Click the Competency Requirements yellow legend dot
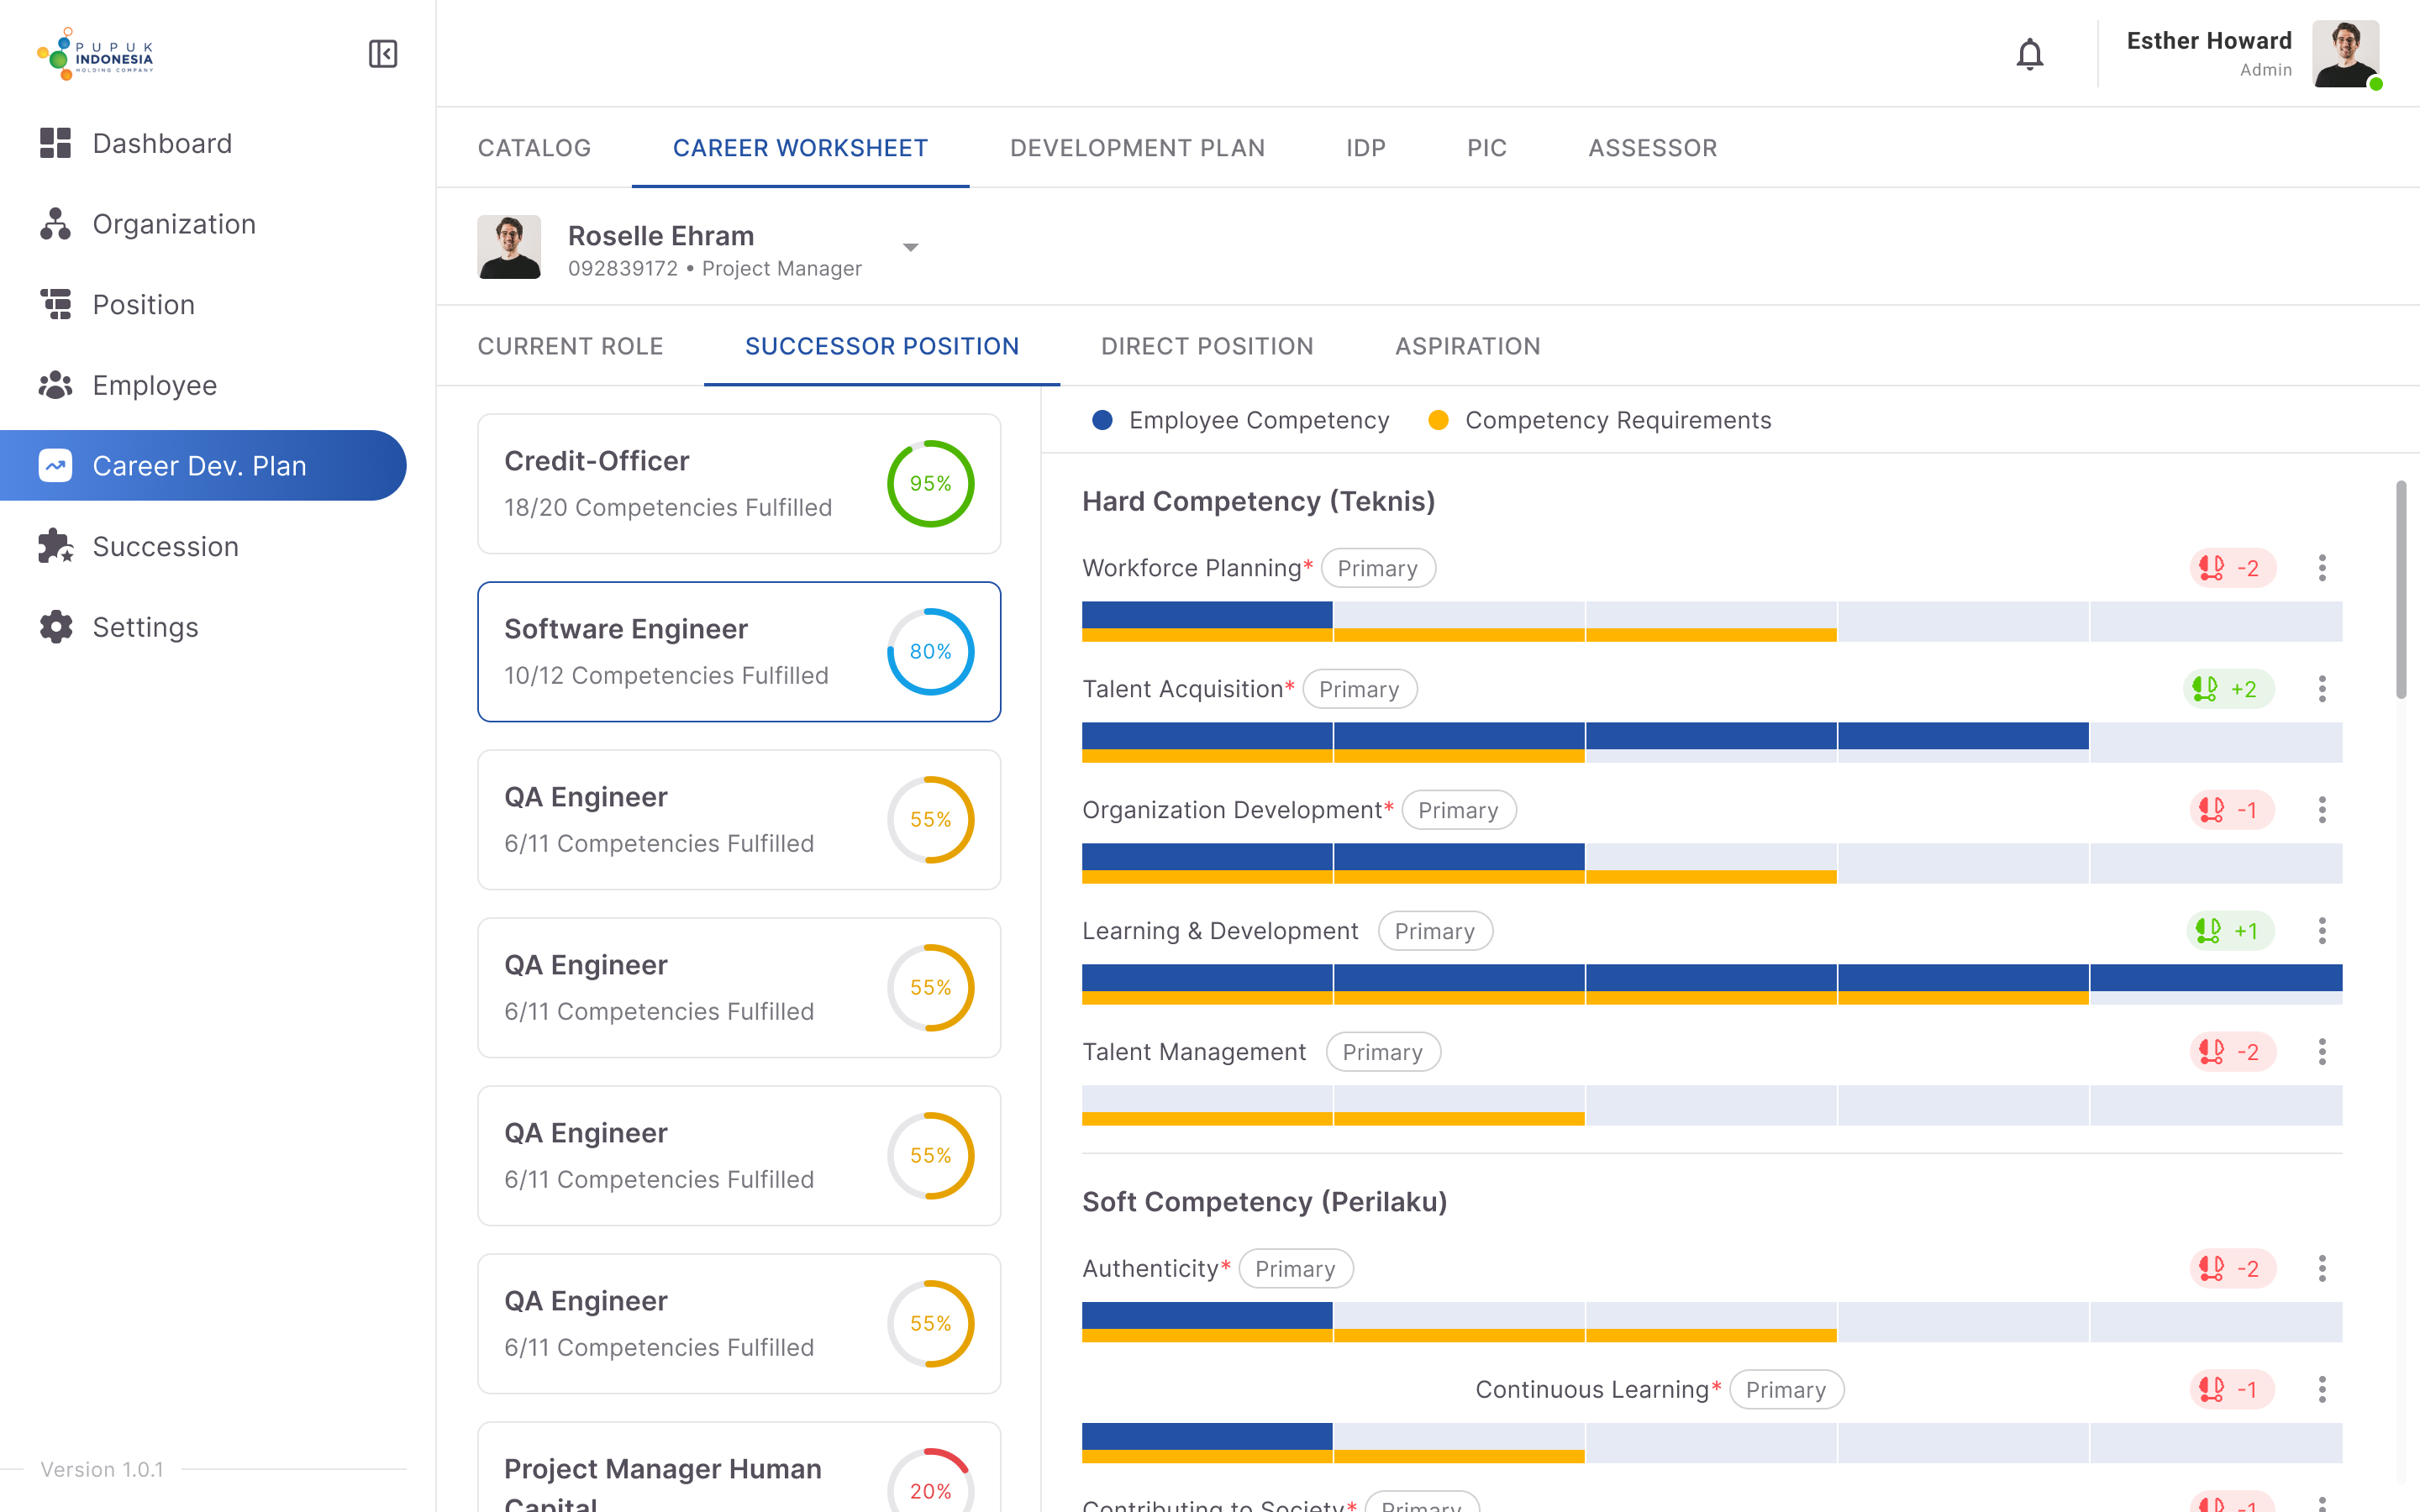This screenshot has width=2420, height=1512. click(1438, 420)
